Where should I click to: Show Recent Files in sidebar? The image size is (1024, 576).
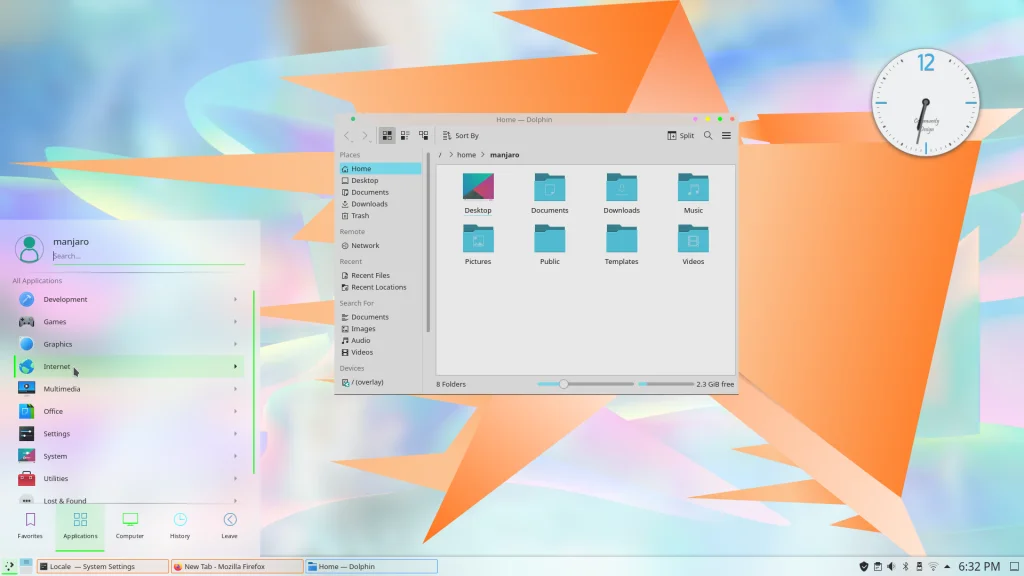coord(380,276)
